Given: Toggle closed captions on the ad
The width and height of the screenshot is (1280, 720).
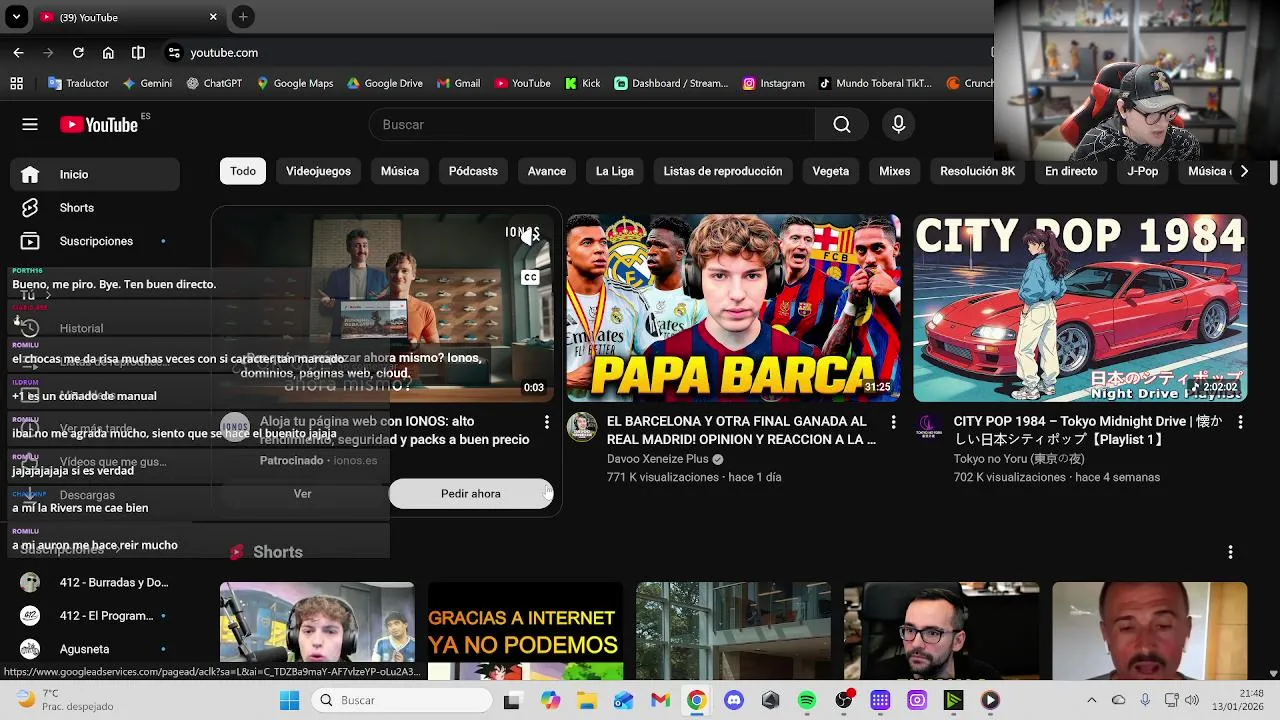Looking at the screenshot, I should (530, 277).
